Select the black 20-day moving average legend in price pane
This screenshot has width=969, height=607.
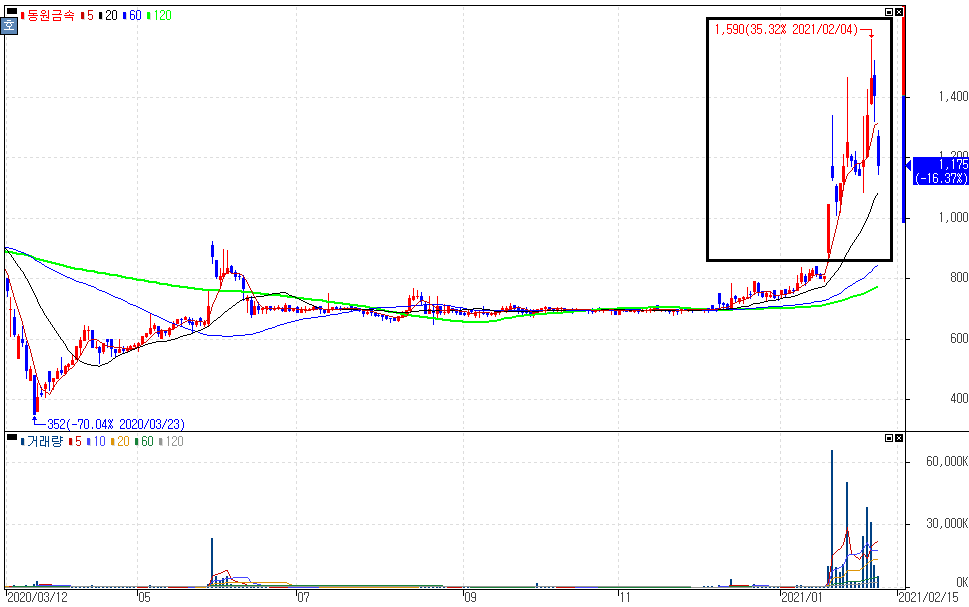pyautogui.click(x=108, y=15)
